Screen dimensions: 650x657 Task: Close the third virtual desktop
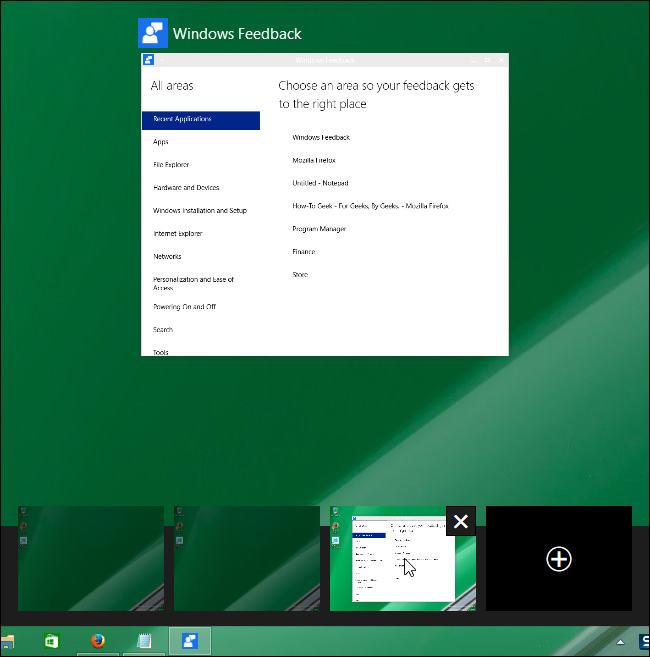tap(461, 521)
